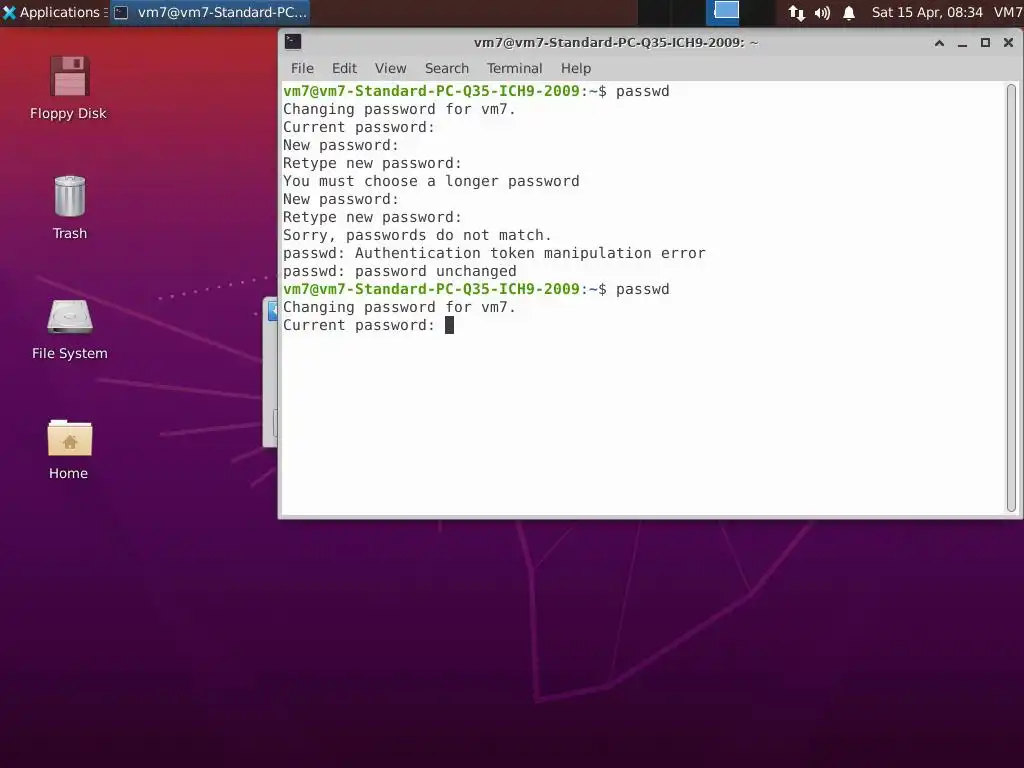Image resolution: width=1024 pixels, height=768 pixels.
Task: Open the File menu in the terminal
Action: pos(302,68)
